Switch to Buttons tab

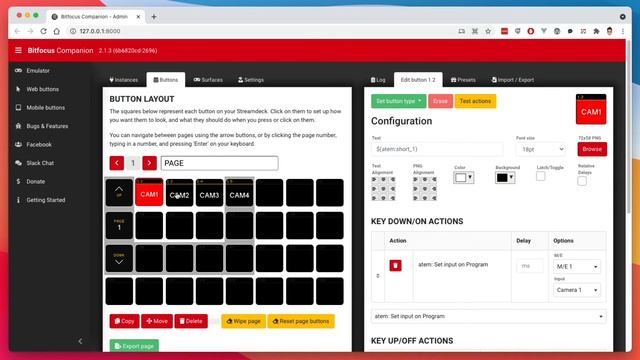(165, 80)
